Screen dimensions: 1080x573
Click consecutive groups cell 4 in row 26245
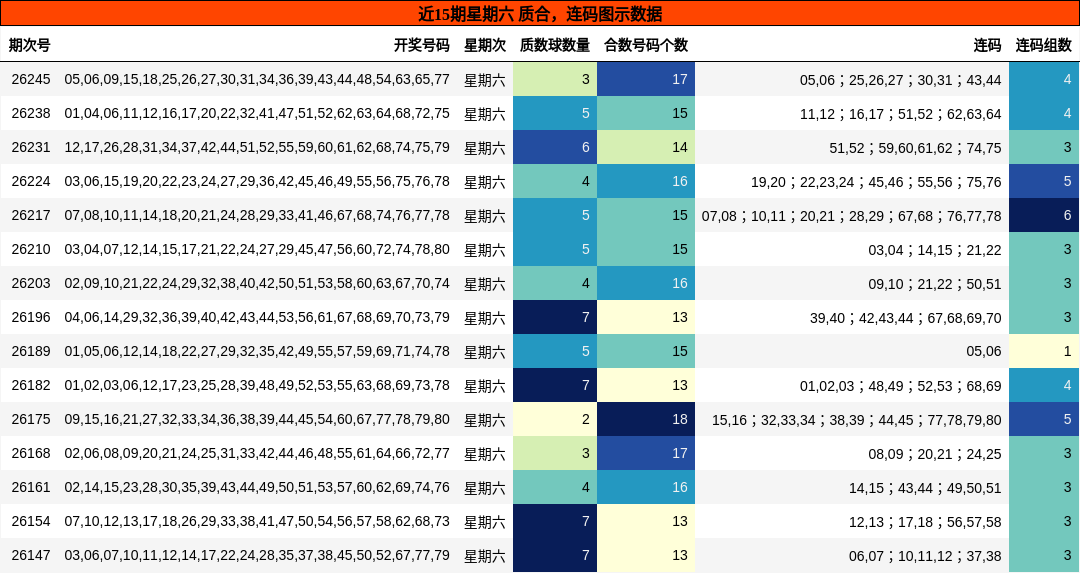tap(1044, 79)
